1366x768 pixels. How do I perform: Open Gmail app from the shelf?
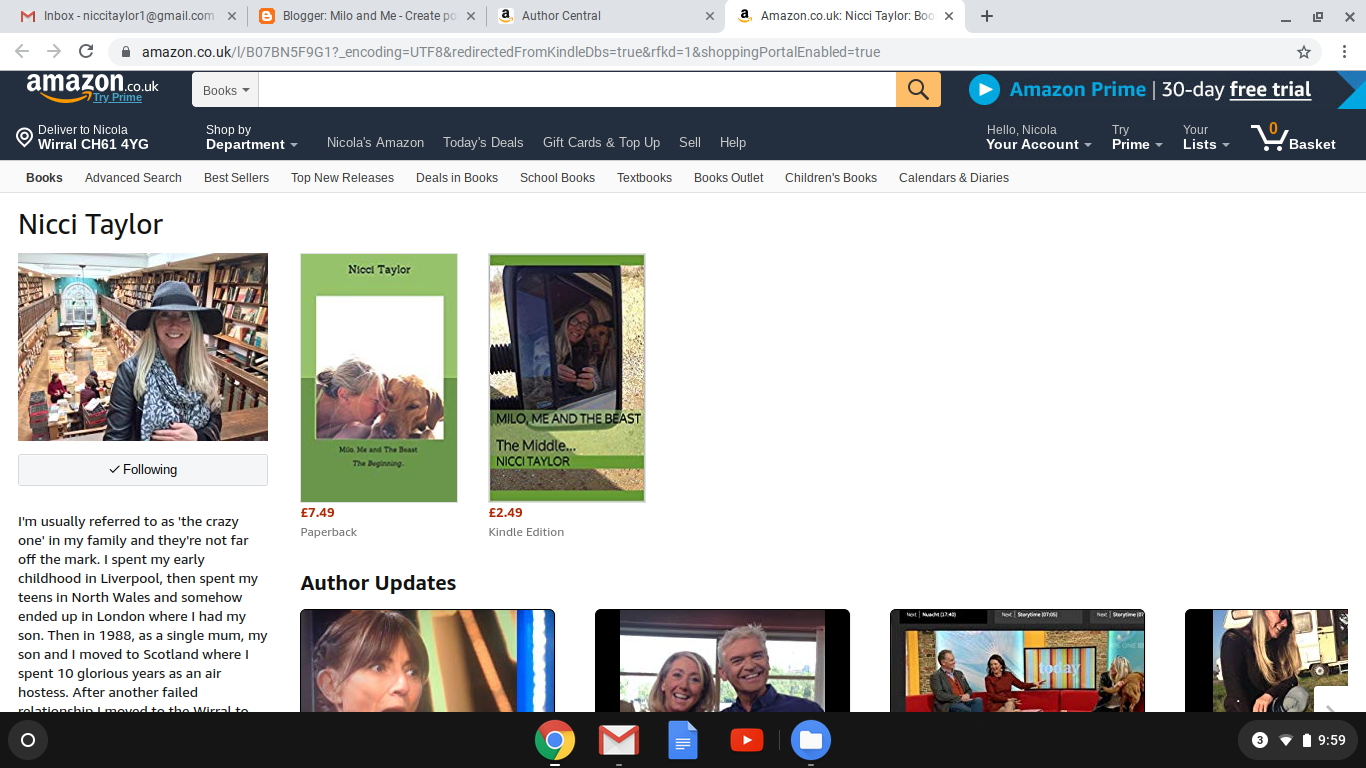pyautogui.click(x=619, y=740)
